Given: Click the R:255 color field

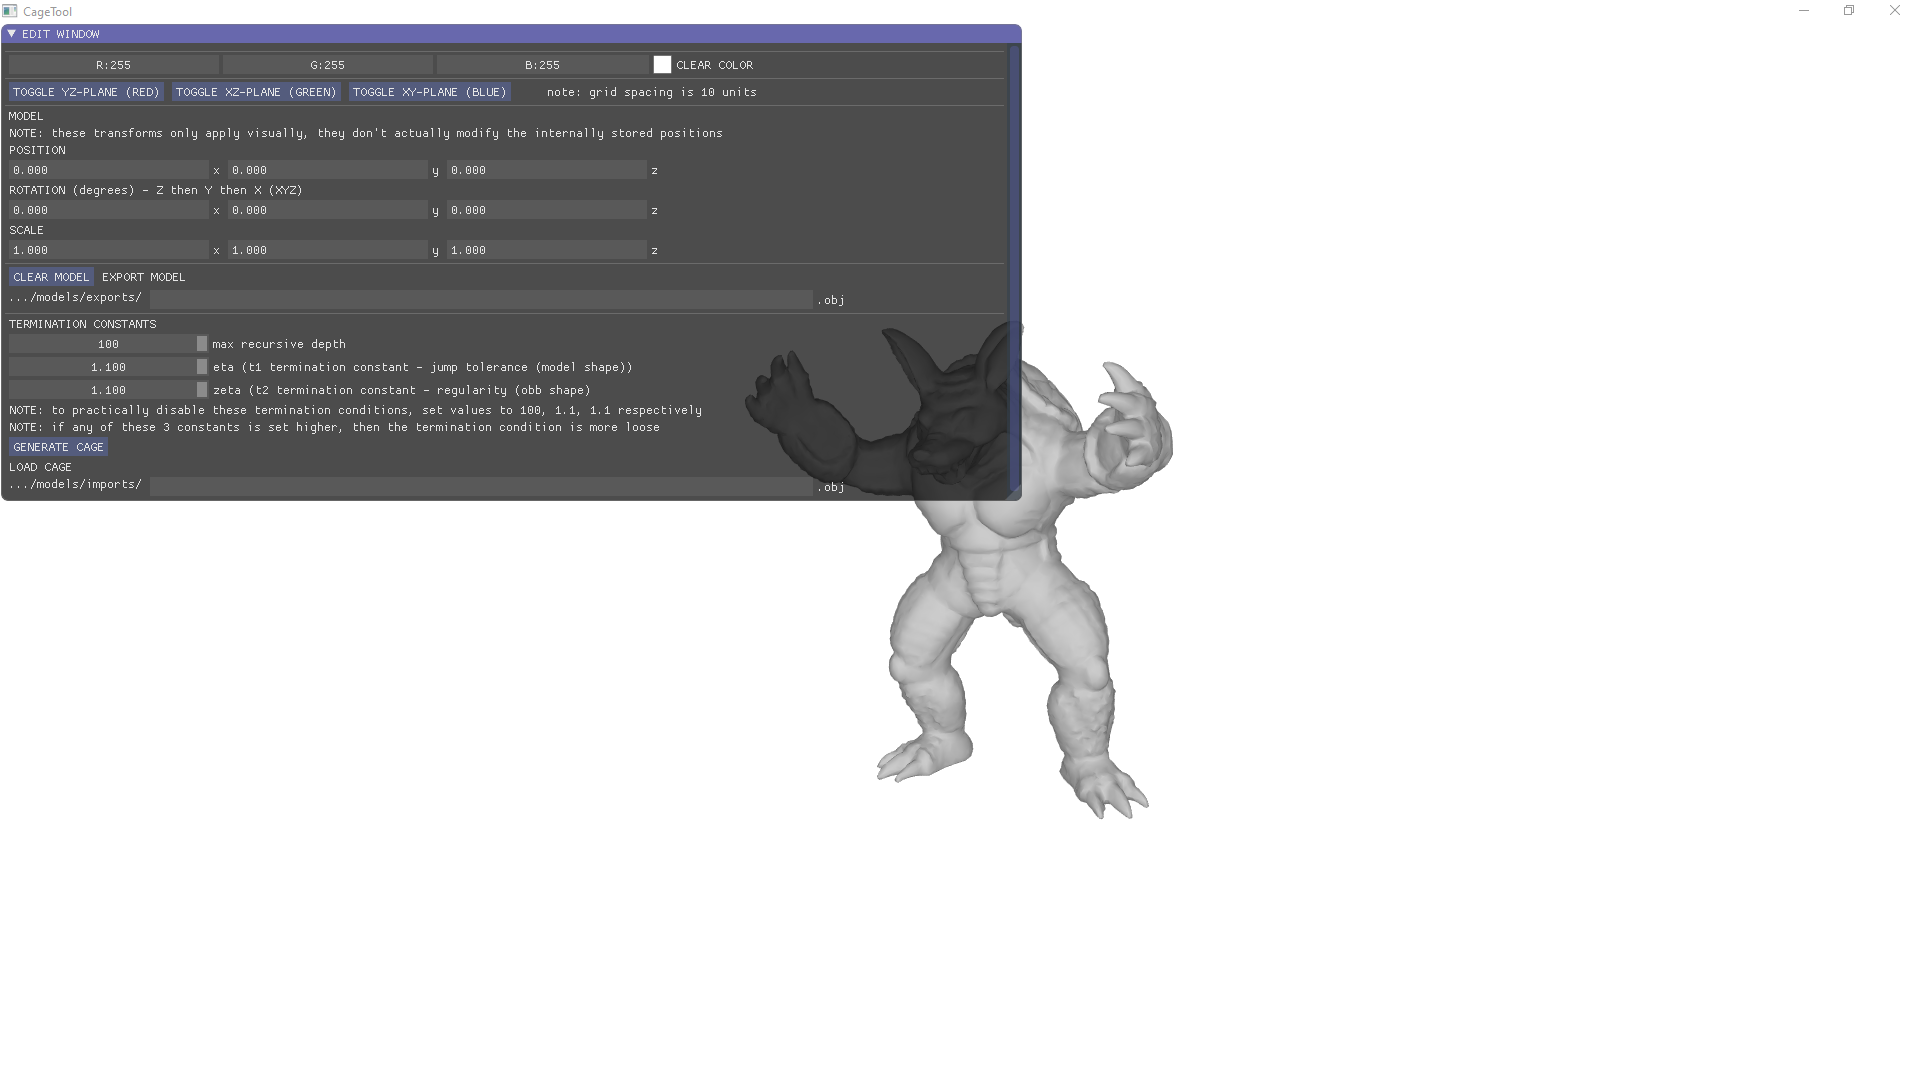Looking at the screenshot, I should coord(113,65).
